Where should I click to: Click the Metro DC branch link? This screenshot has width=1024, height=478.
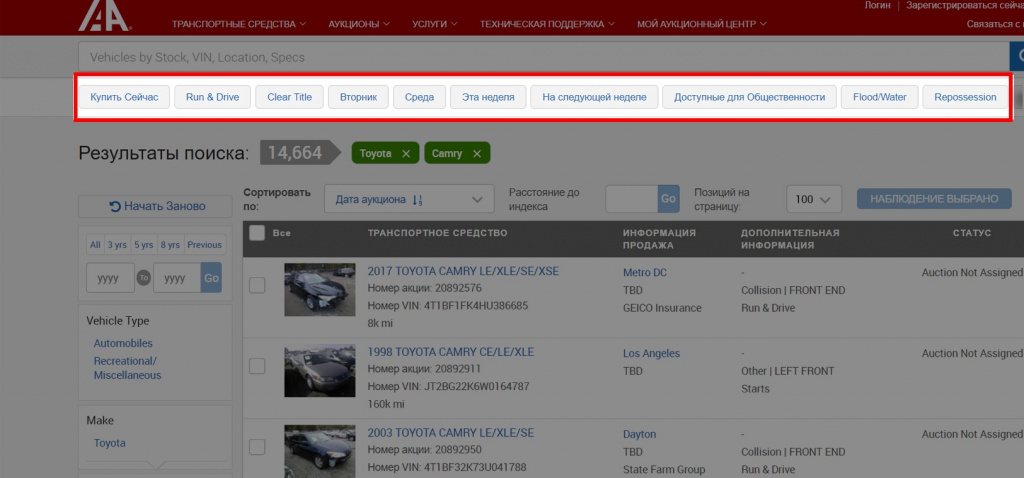pos(645,272)
